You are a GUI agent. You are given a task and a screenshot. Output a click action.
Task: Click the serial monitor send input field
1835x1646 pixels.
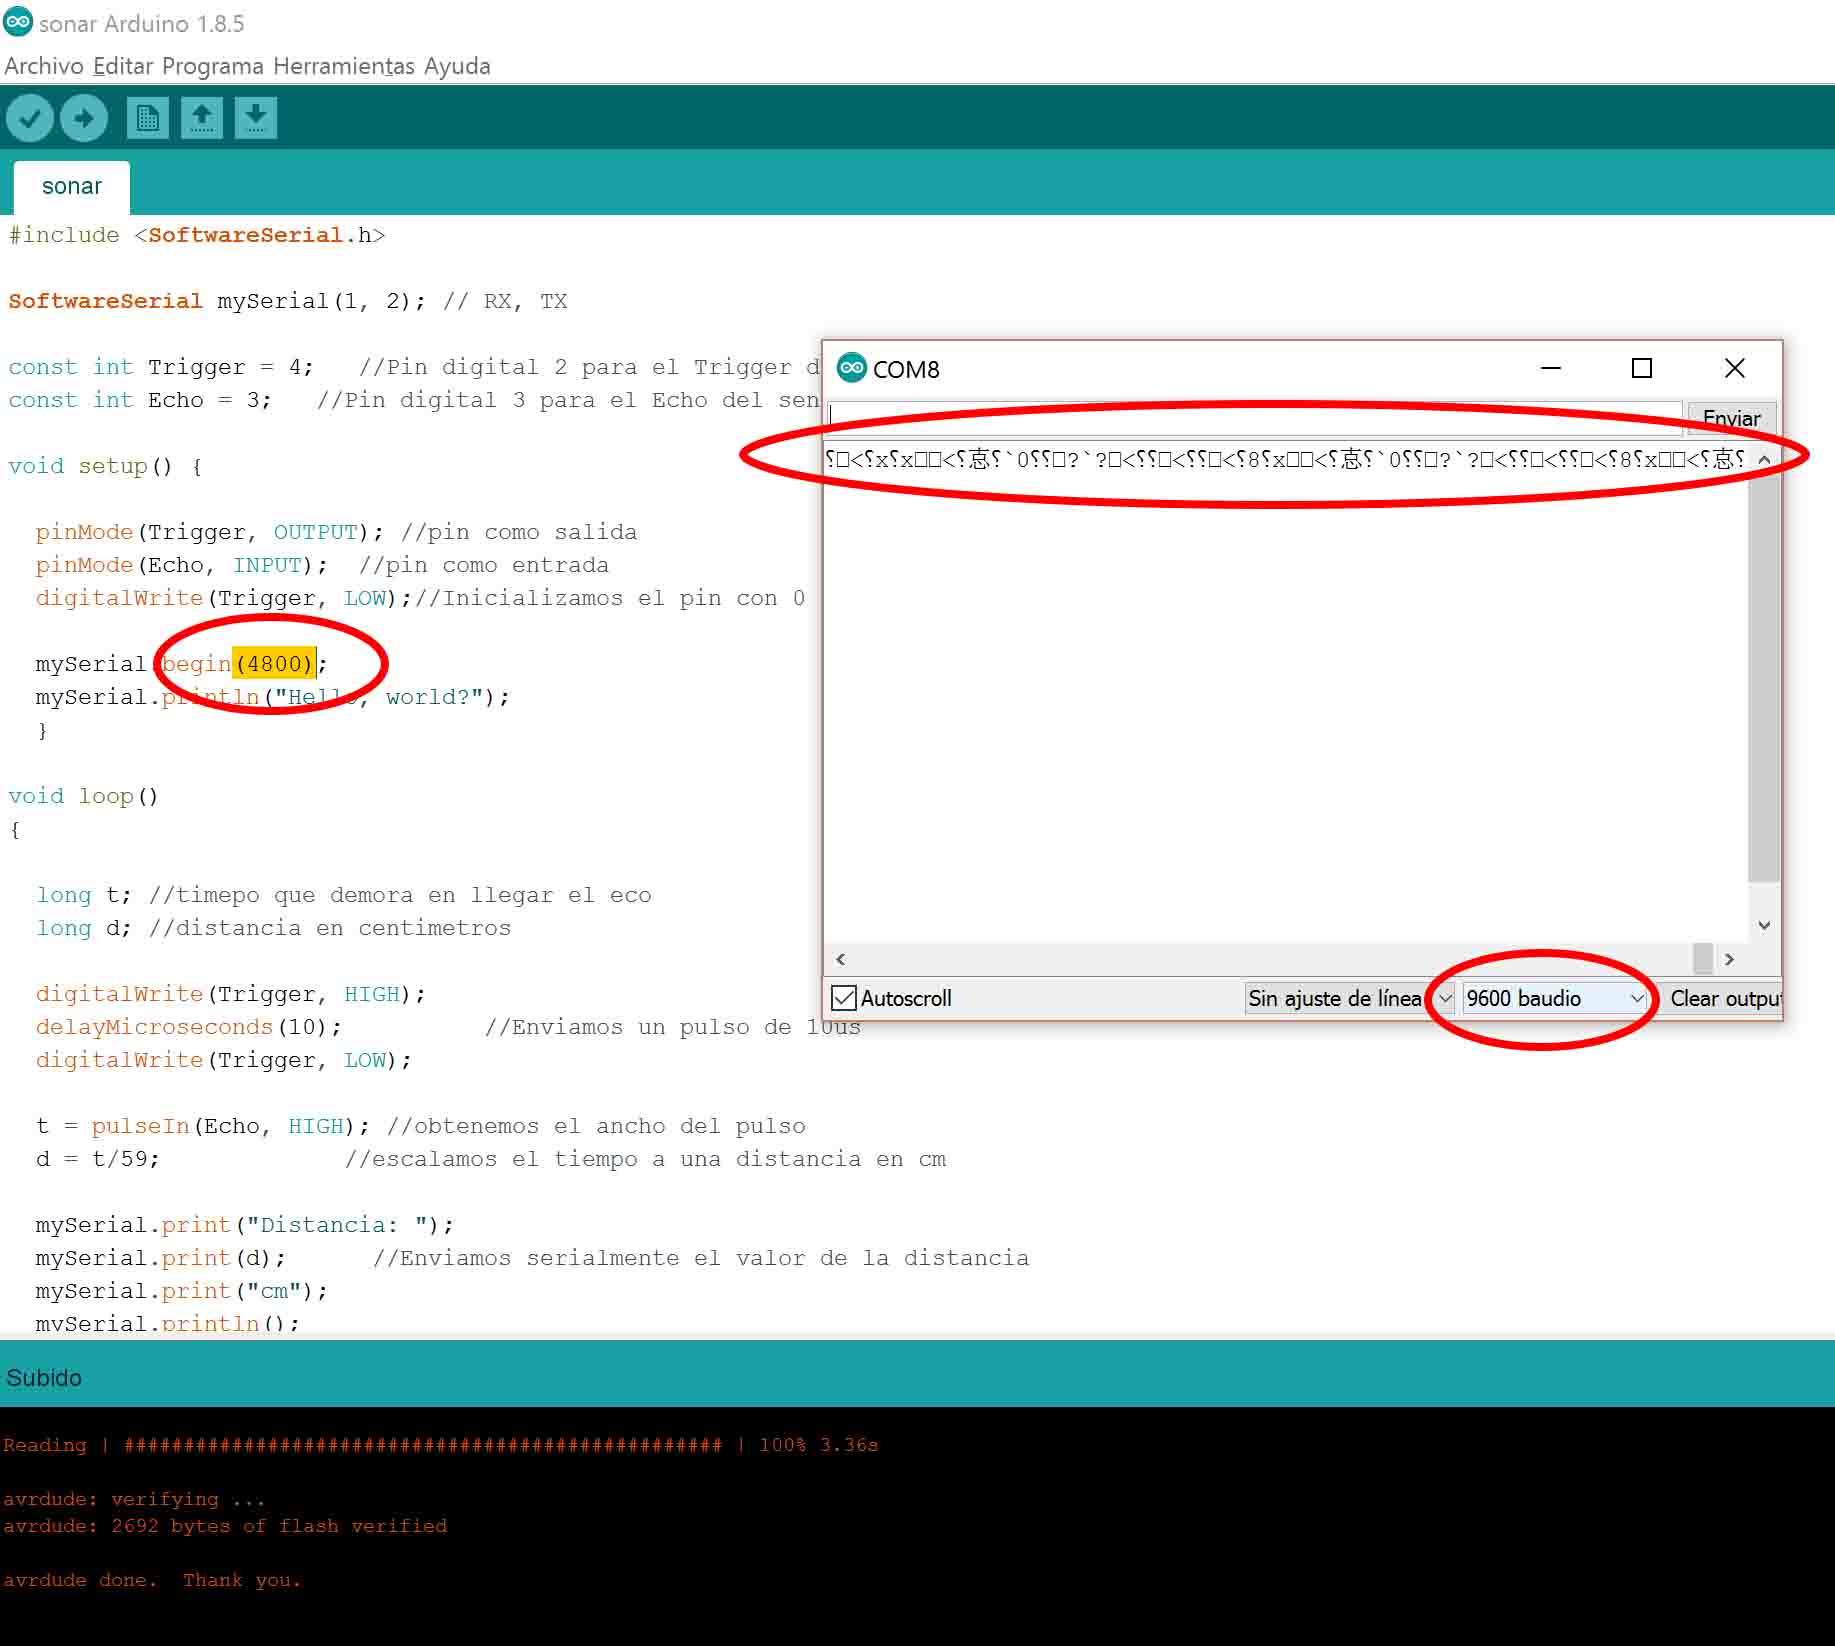1254,417
